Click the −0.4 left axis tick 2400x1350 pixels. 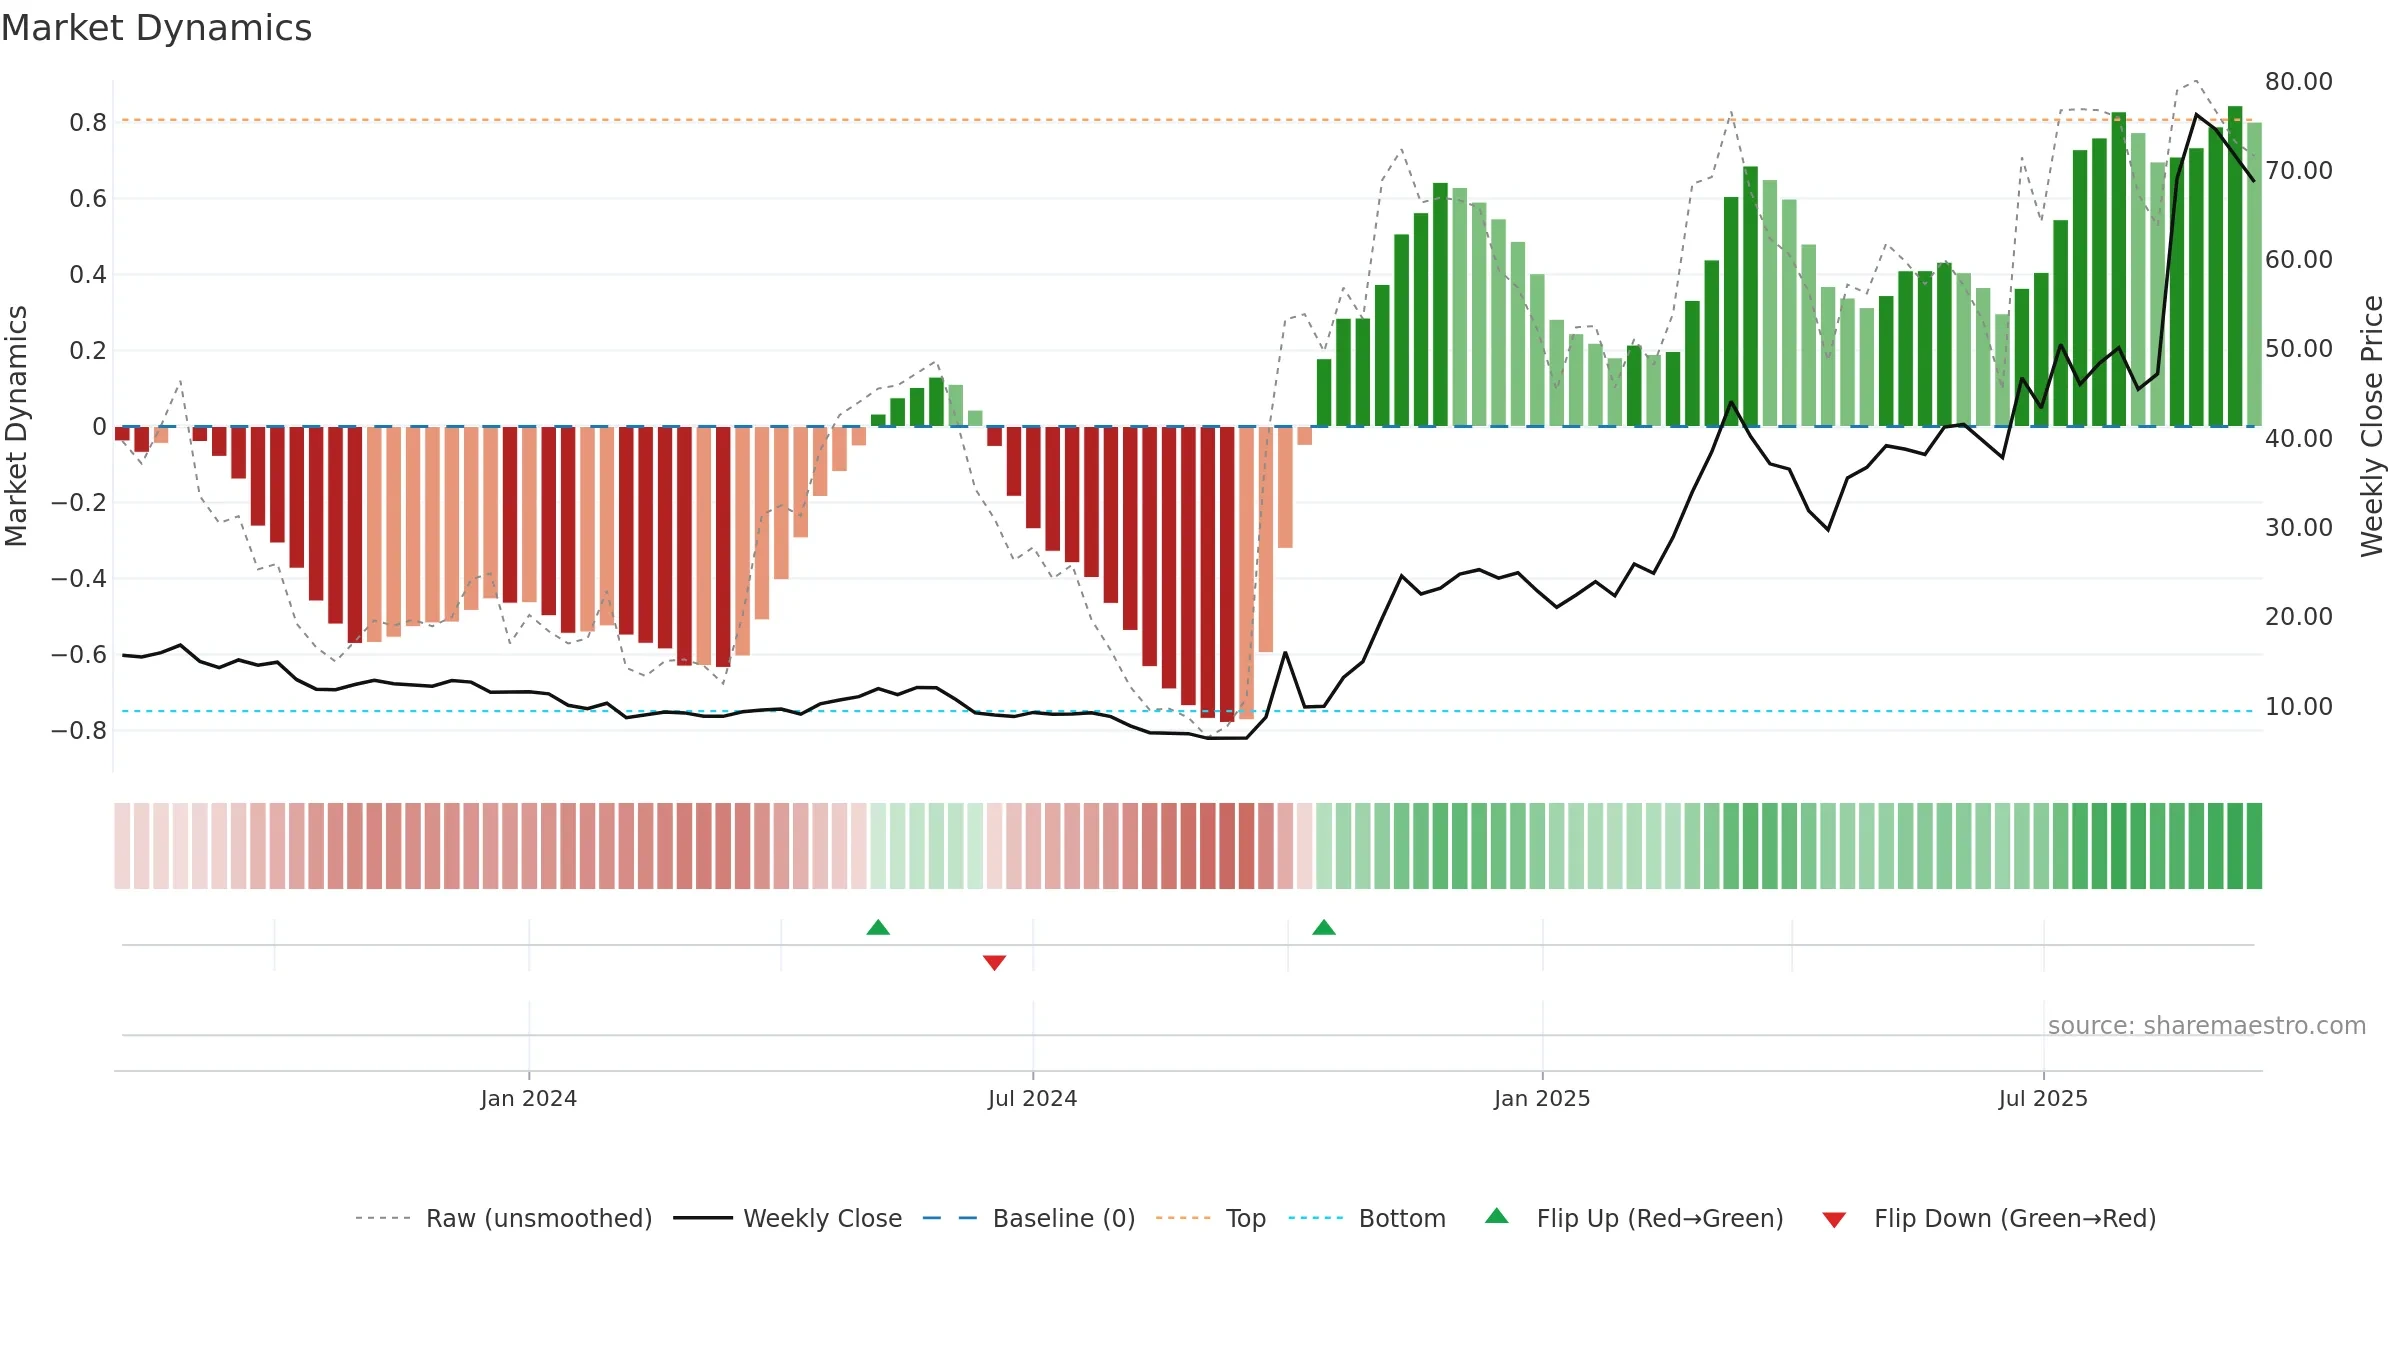[79, 579]
